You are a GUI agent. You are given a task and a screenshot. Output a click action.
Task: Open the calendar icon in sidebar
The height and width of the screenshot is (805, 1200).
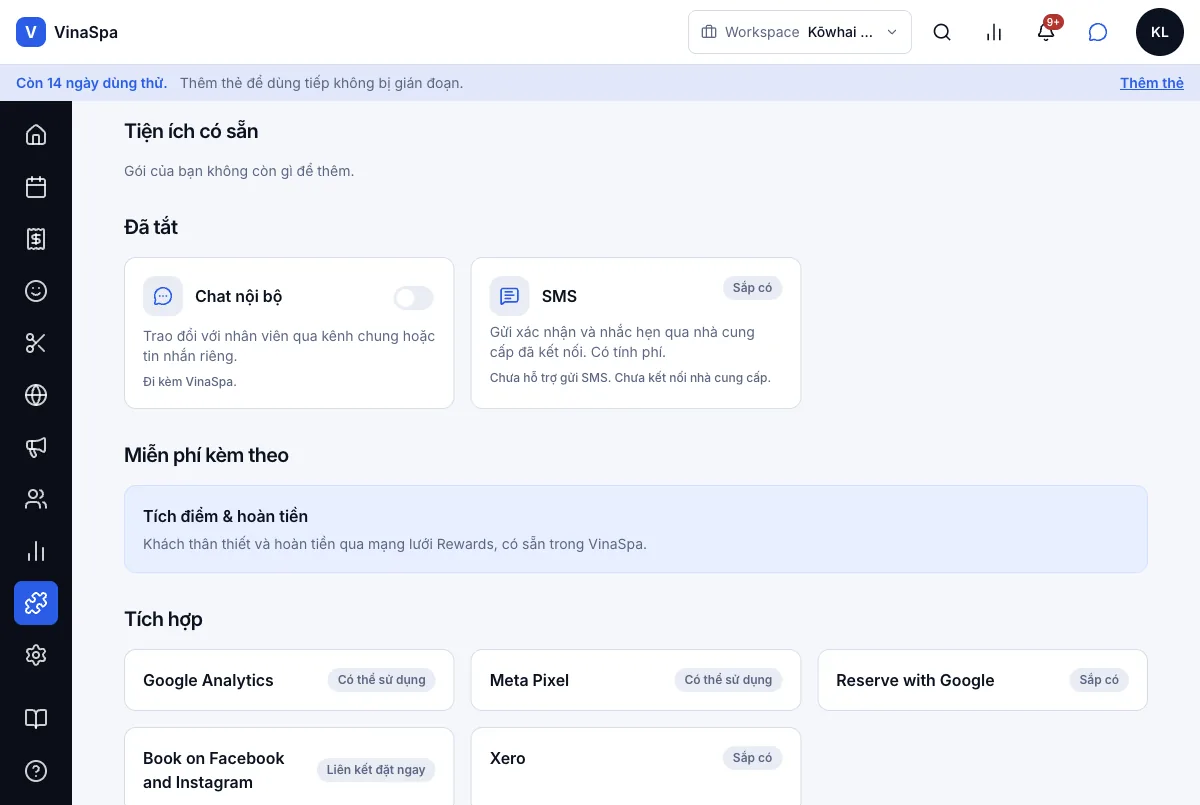36,187
